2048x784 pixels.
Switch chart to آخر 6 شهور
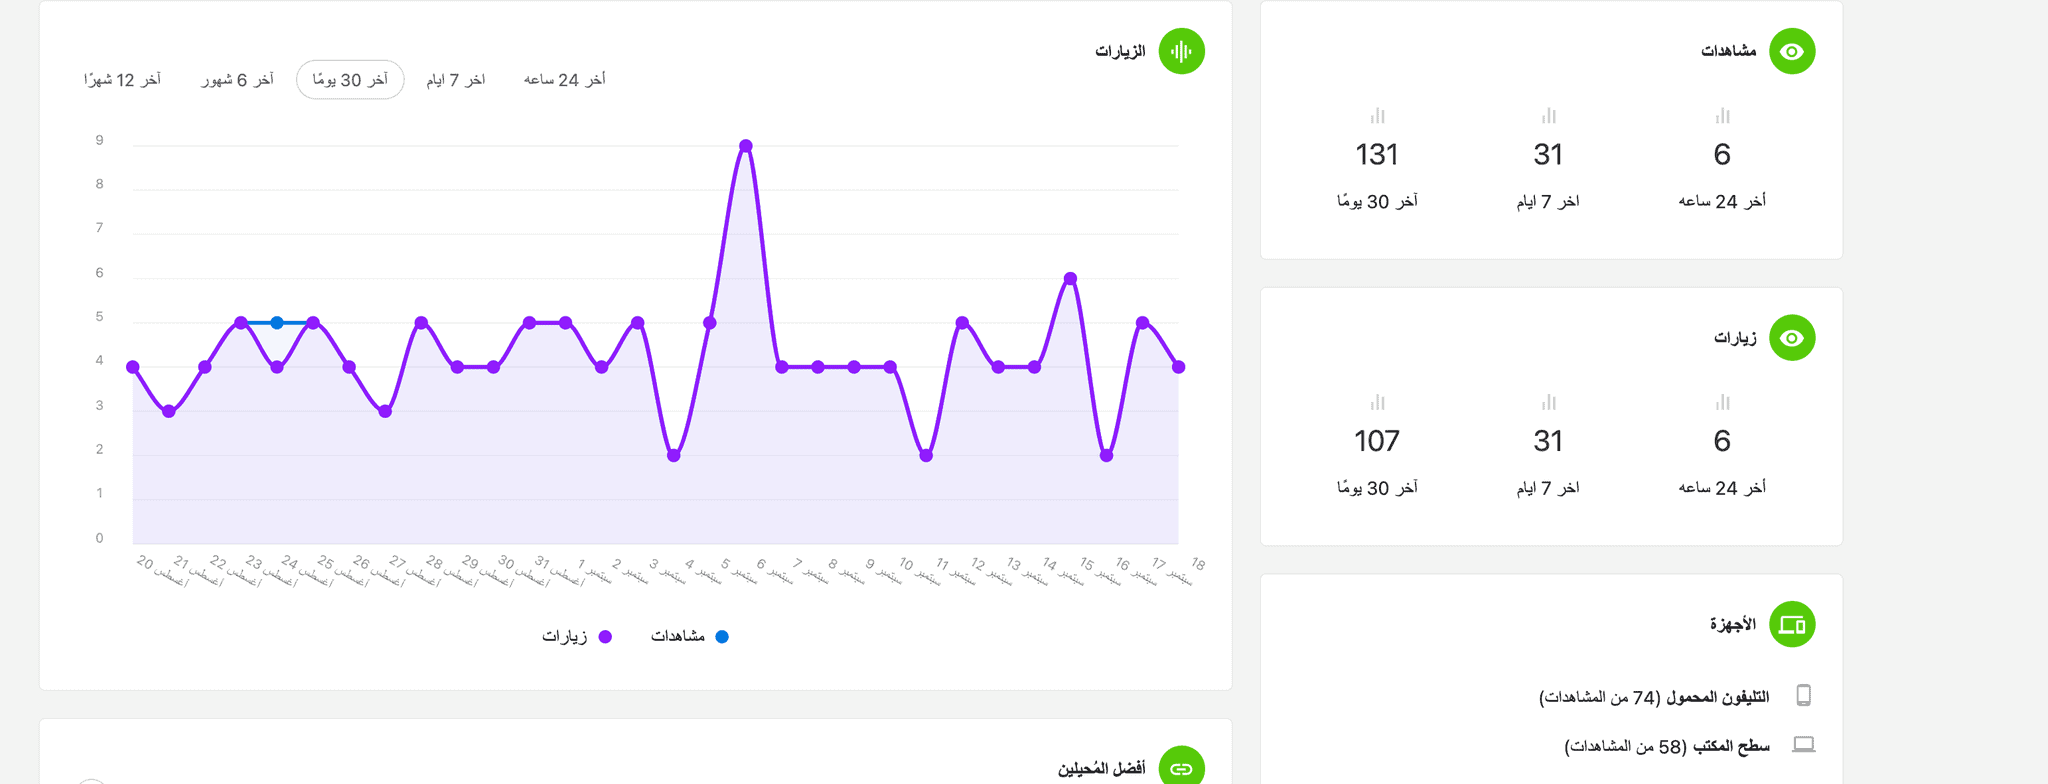click(237, 80)
